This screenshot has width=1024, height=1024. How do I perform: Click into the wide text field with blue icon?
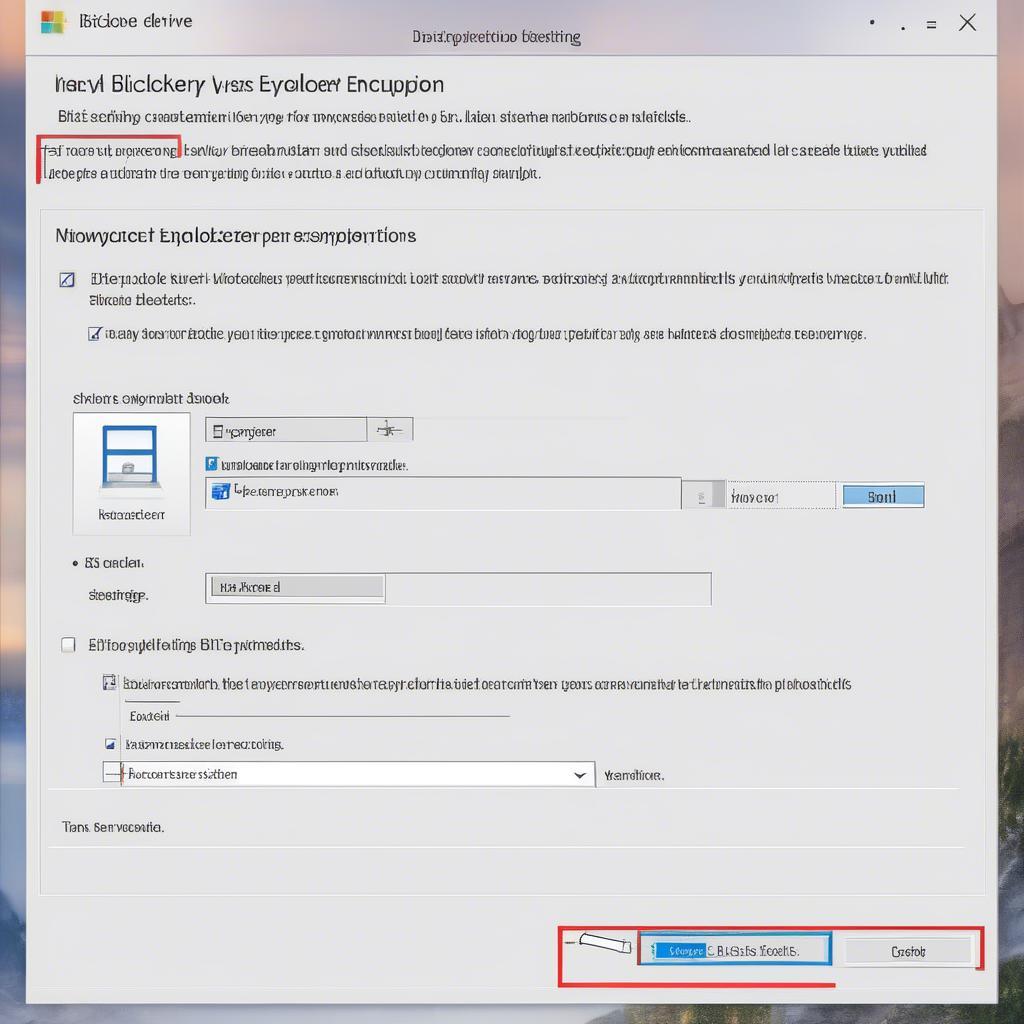(443, 493)
